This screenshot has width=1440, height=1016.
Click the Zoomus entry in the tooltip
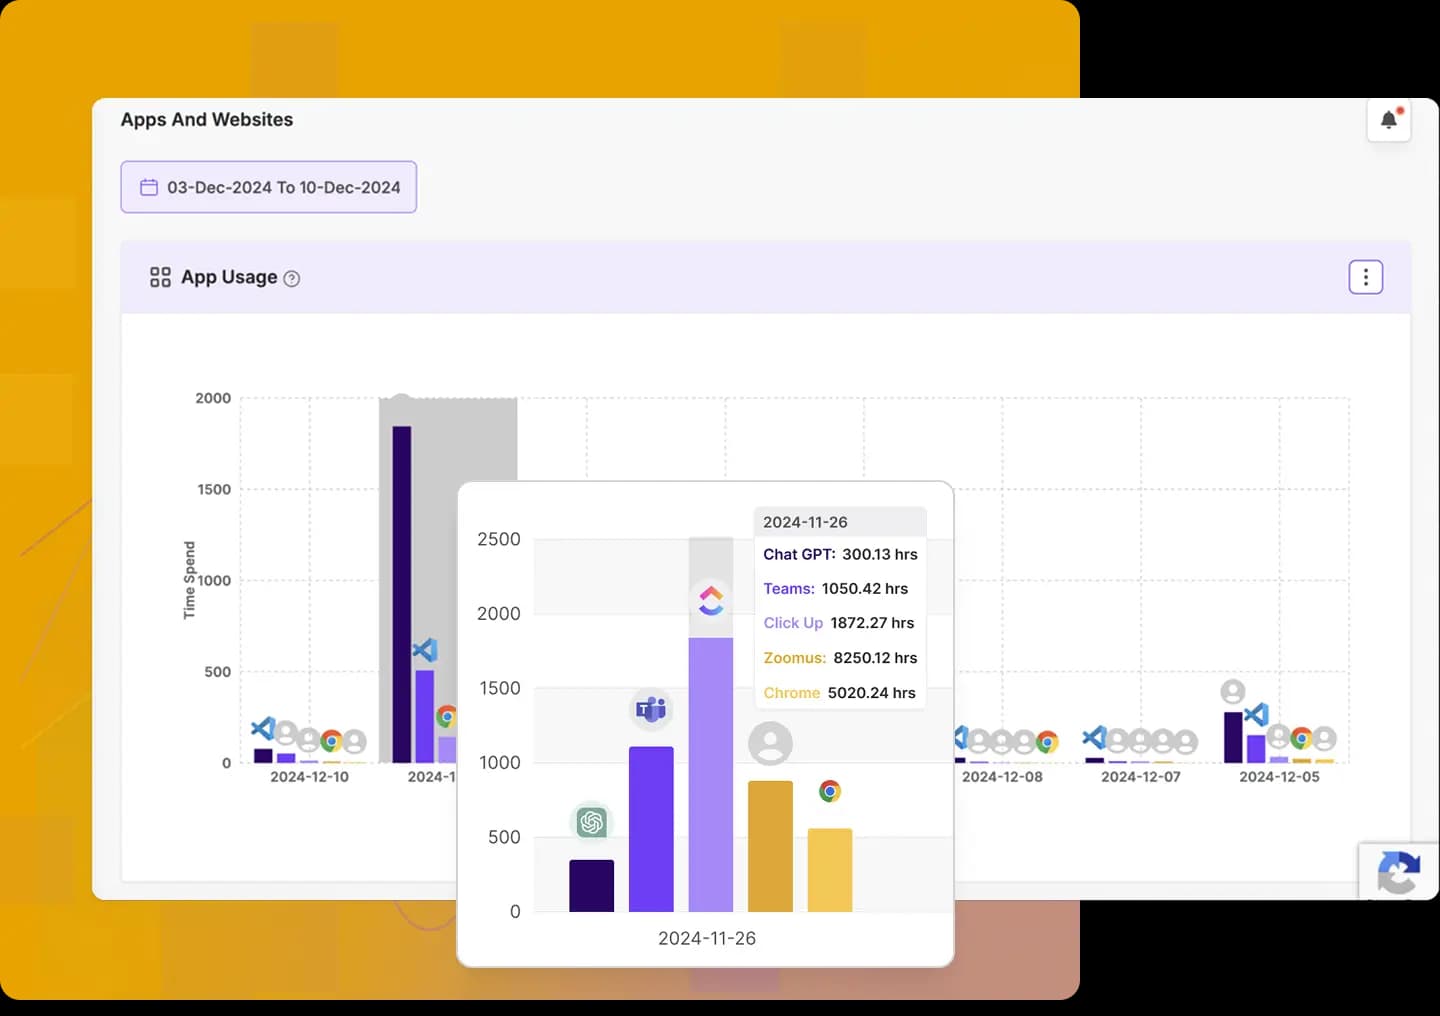[795, 658]
